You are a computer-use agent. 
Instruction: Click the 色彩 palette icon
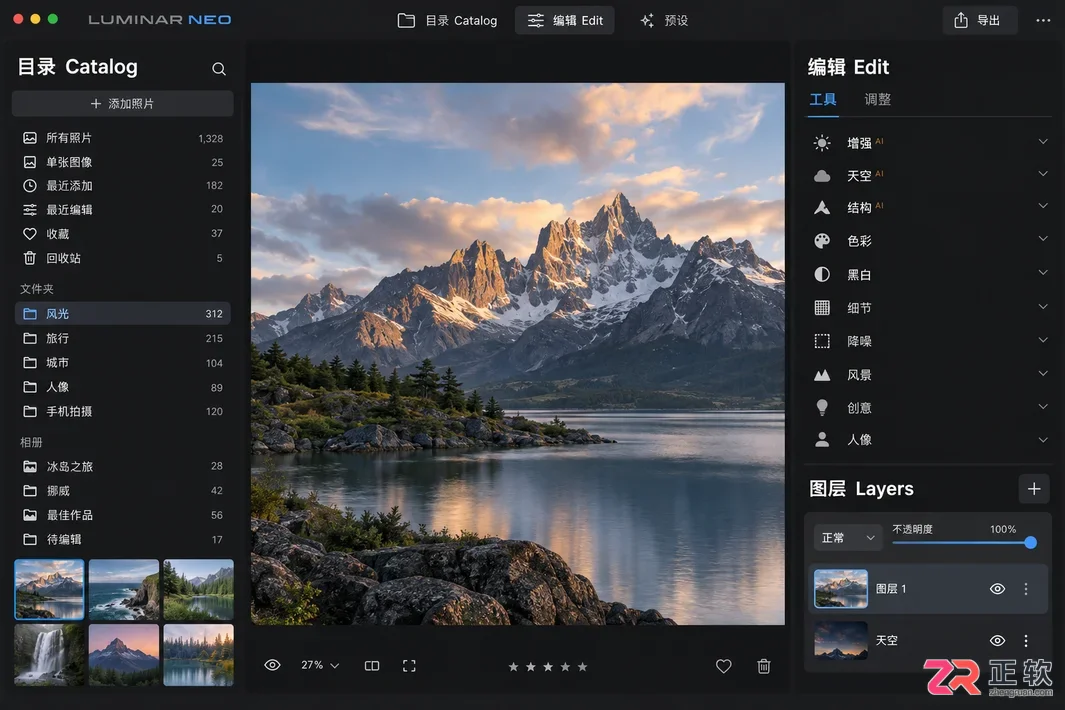coord(822,241)
